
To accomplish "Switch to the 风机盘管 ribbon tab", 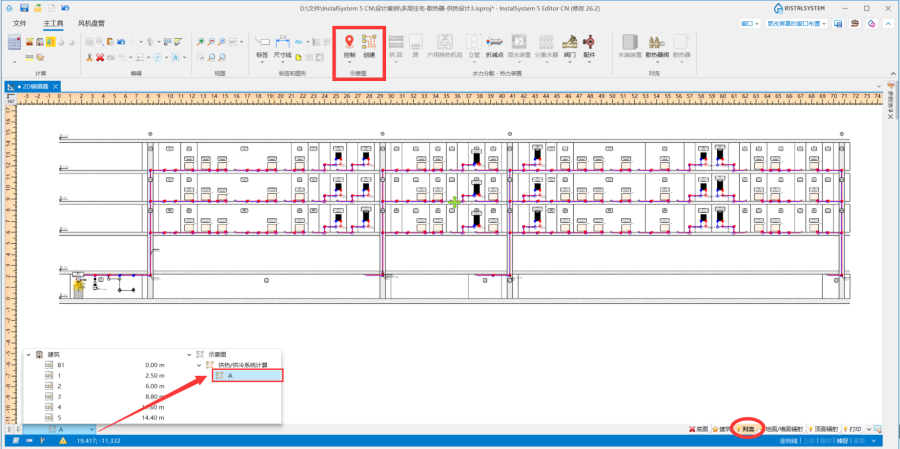I will (91, 22).
